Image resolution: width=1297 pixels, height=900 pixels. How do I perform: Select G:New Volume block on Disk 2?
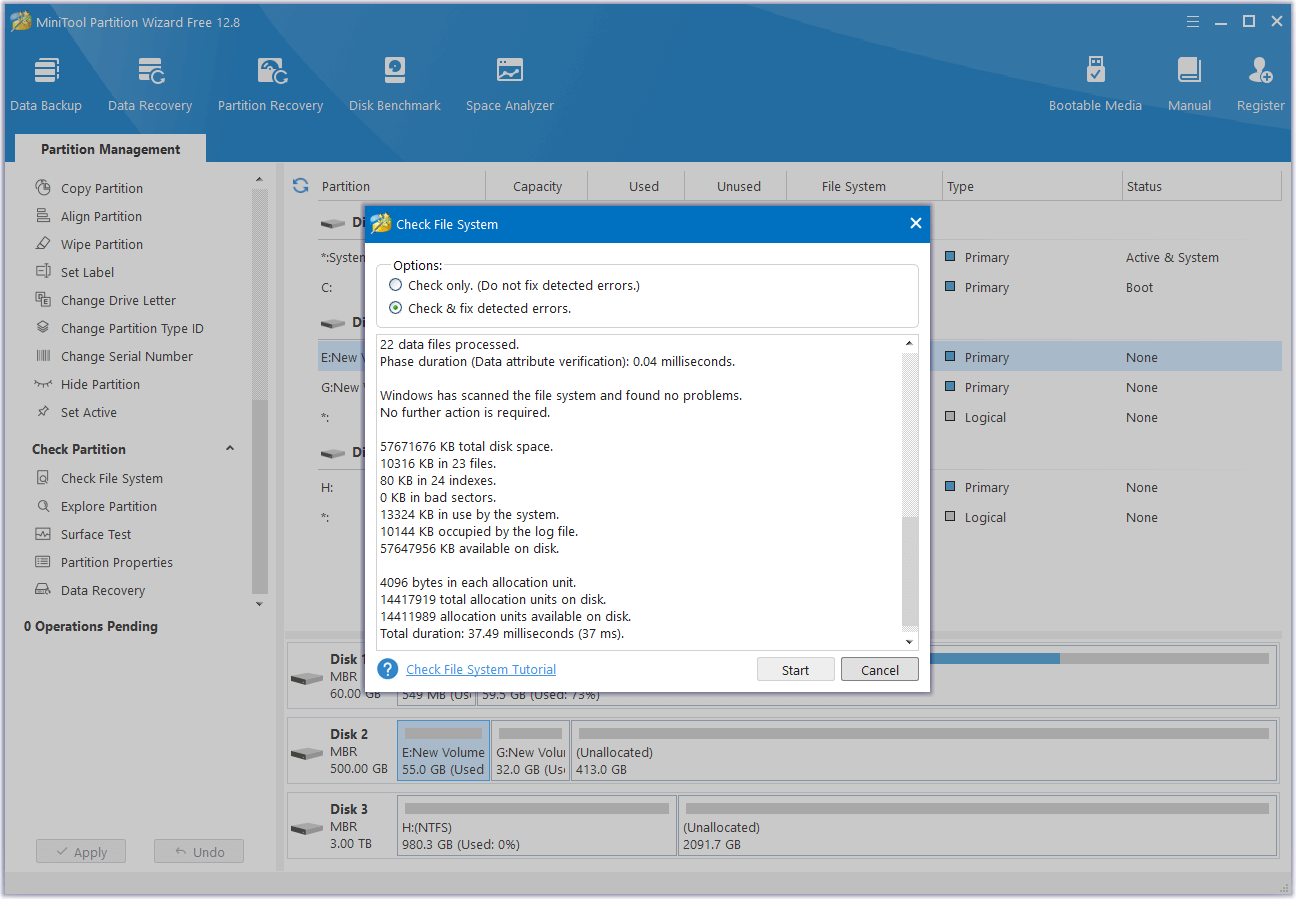click(x=530, y=751)
